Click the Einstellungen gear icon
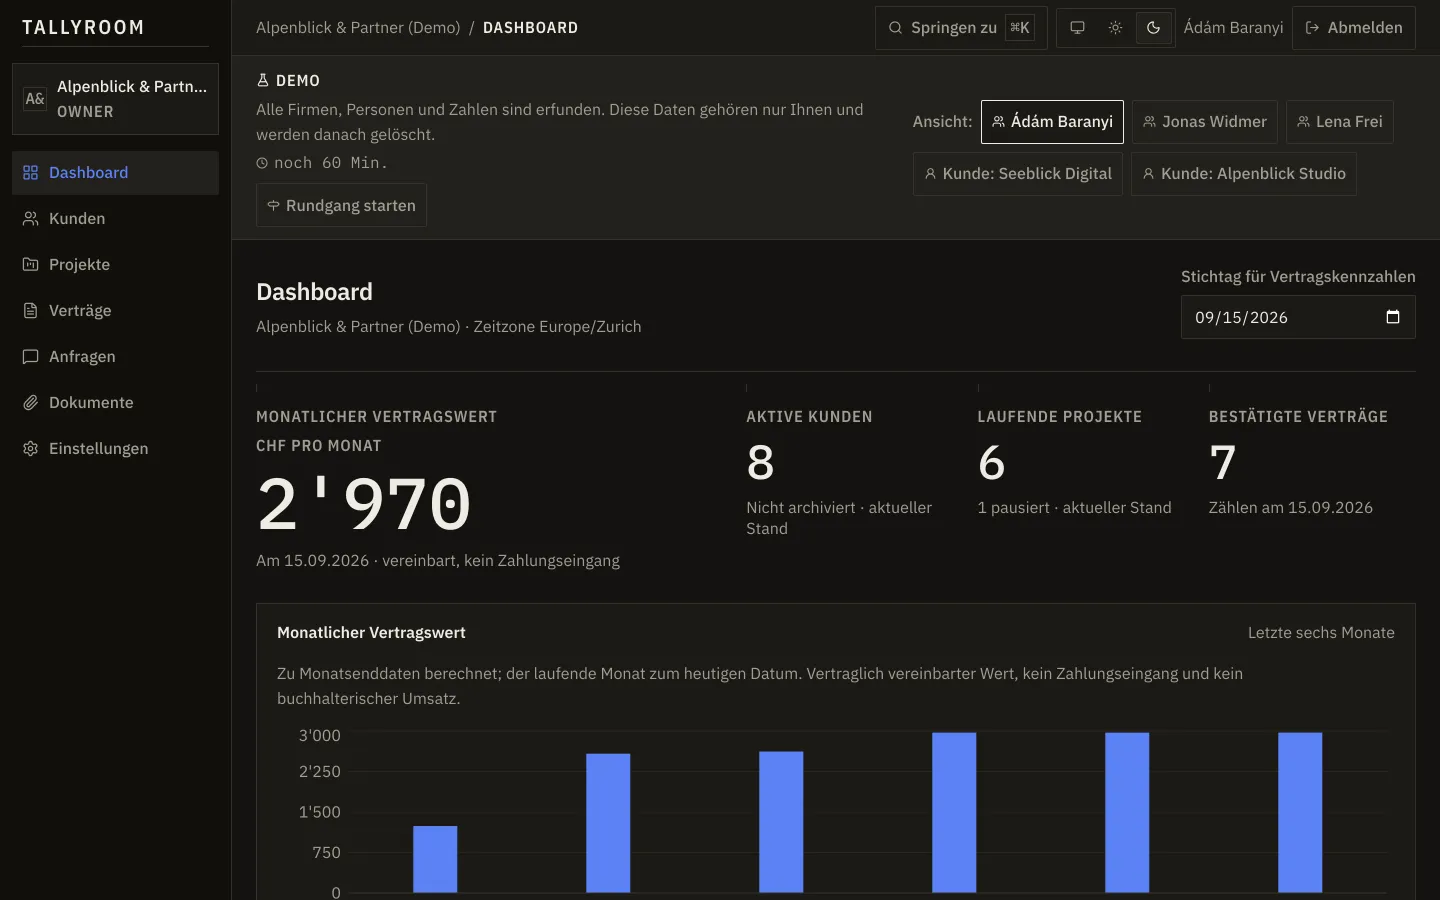The height and width of the screenshot is (900, 1440). 31,449
